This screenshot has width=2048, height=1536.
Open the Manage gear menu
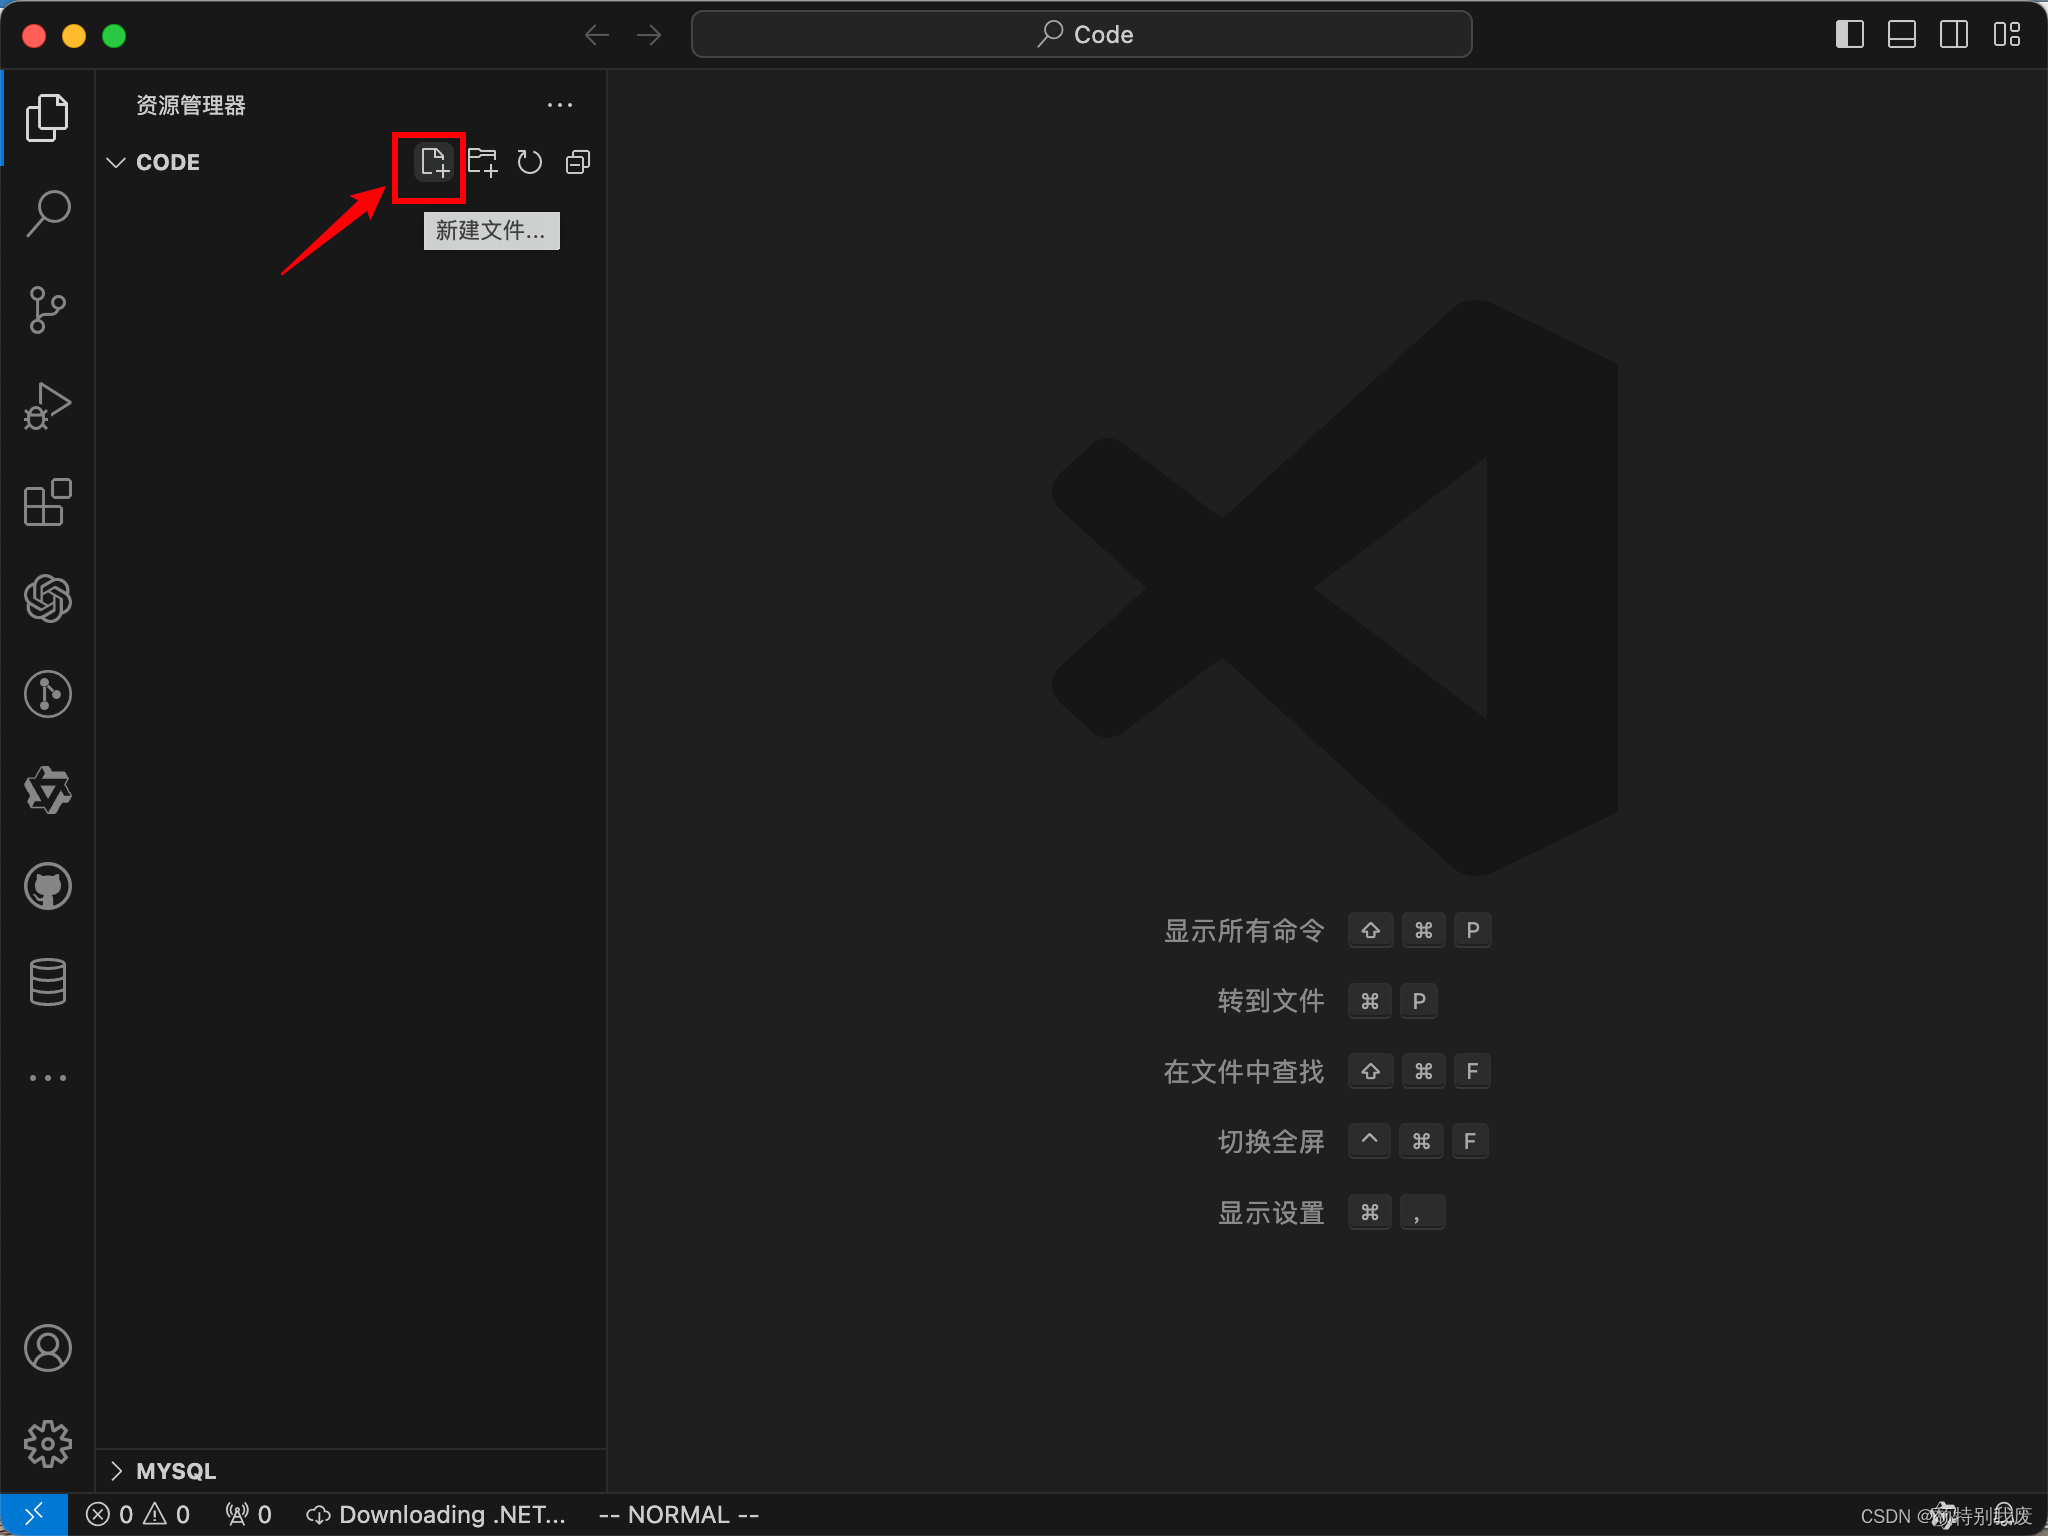(47, 1444)
